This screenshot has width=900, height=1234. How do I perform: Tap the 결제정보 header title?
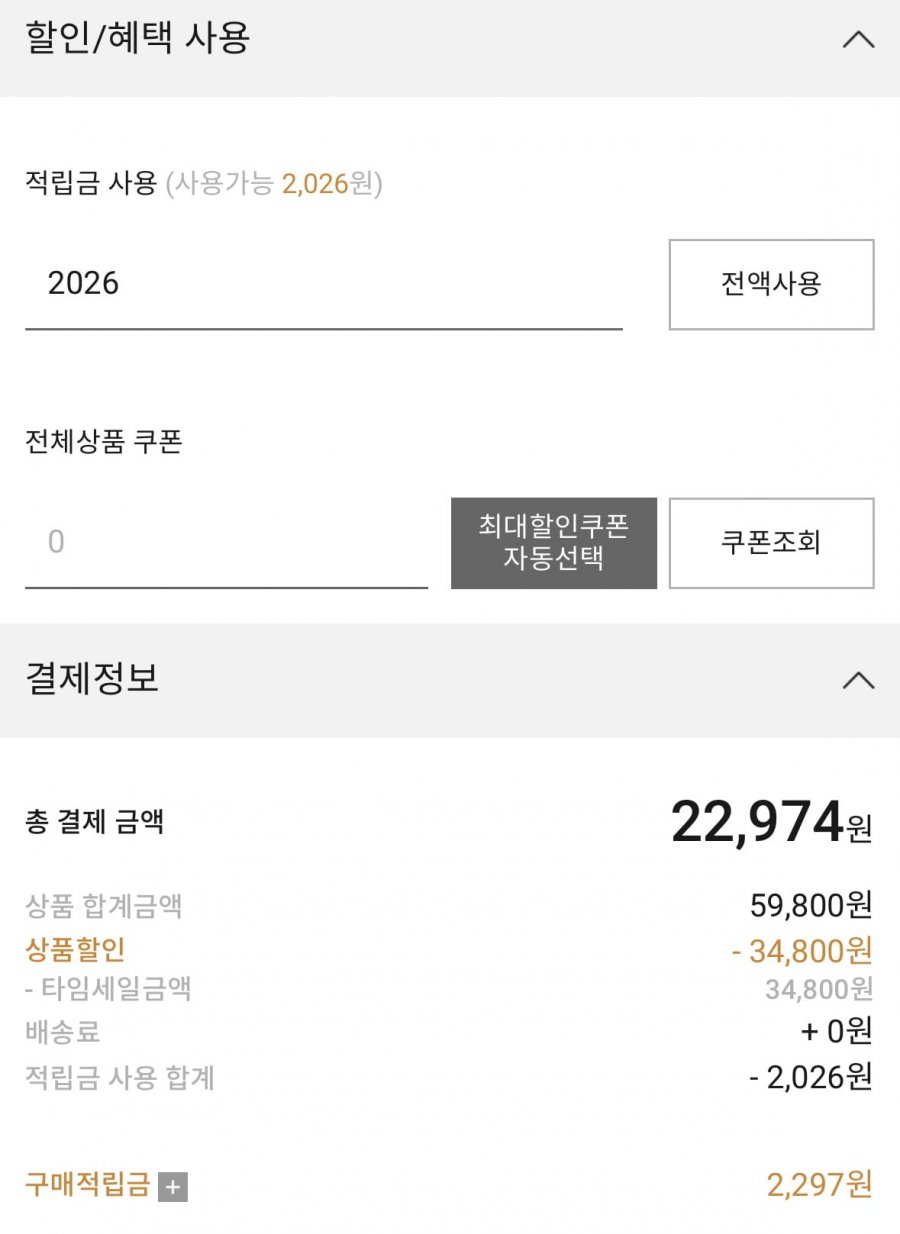(x=92, y=678)
